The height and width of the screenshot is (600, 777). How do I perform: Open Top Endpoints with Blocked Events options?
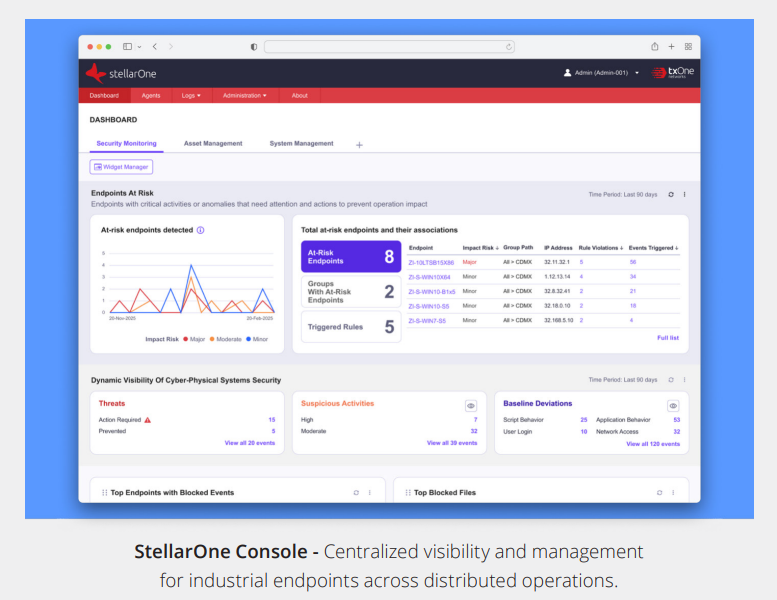coord(369,493)
